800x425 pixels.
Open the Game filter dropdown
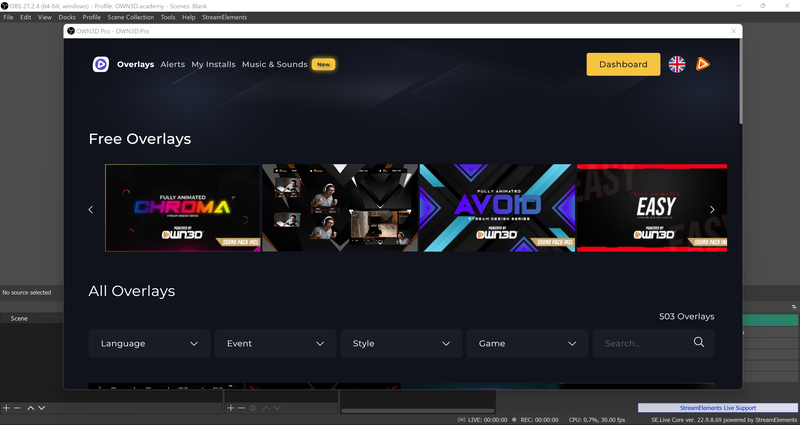click(x=527, y=343)
